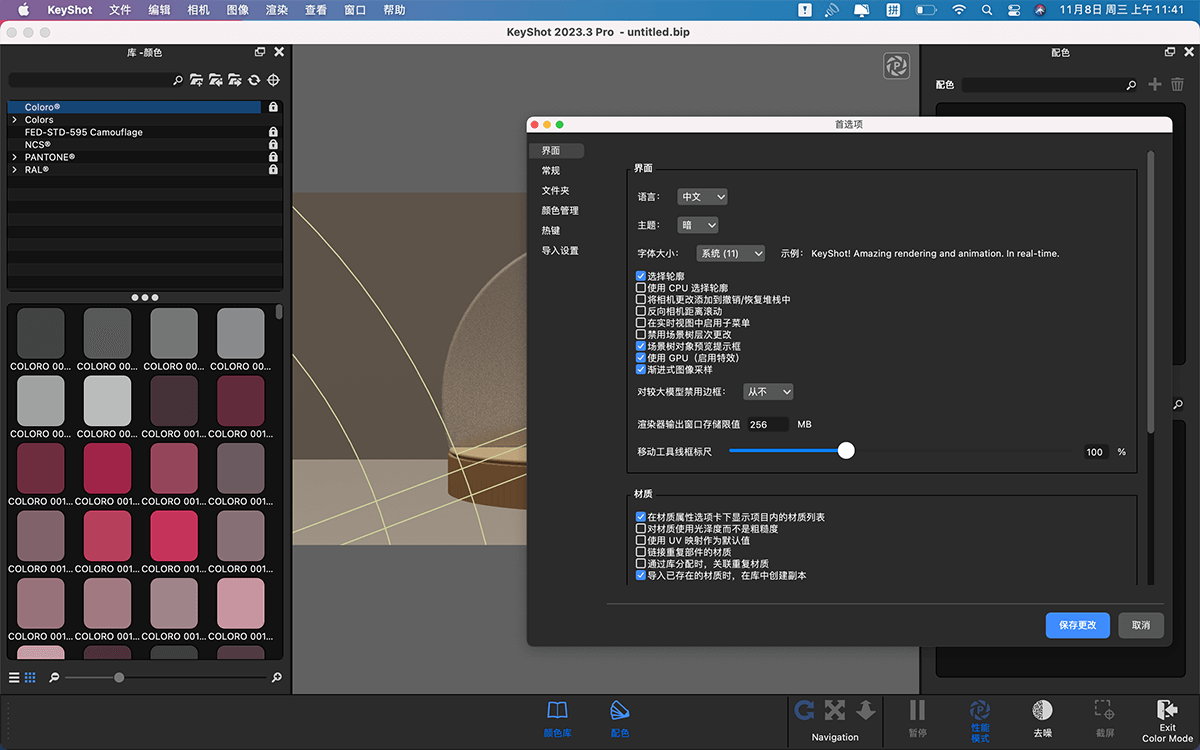
Task: Click 保存更改 button
Action: 1078,625
